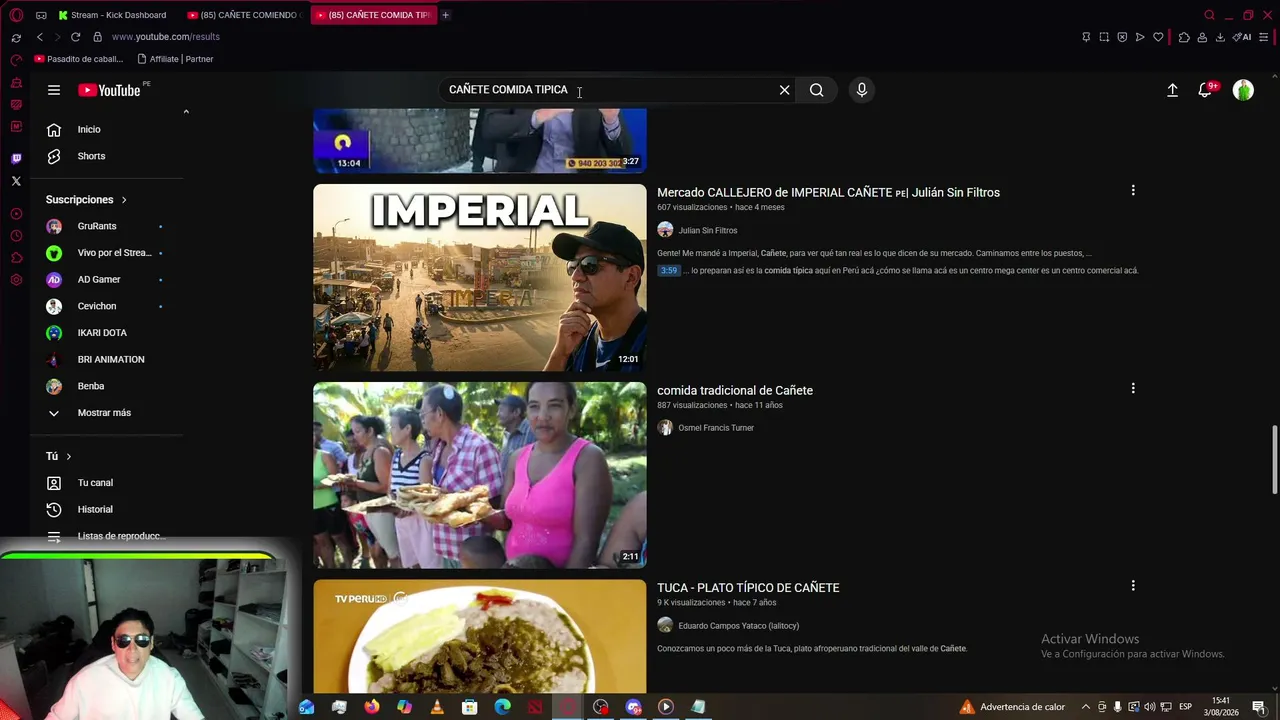Open the Mercado CALLEJERO de IMPERIAL CAÑETE title
This screenshot has height=720, width=1280.
[828, 193]
